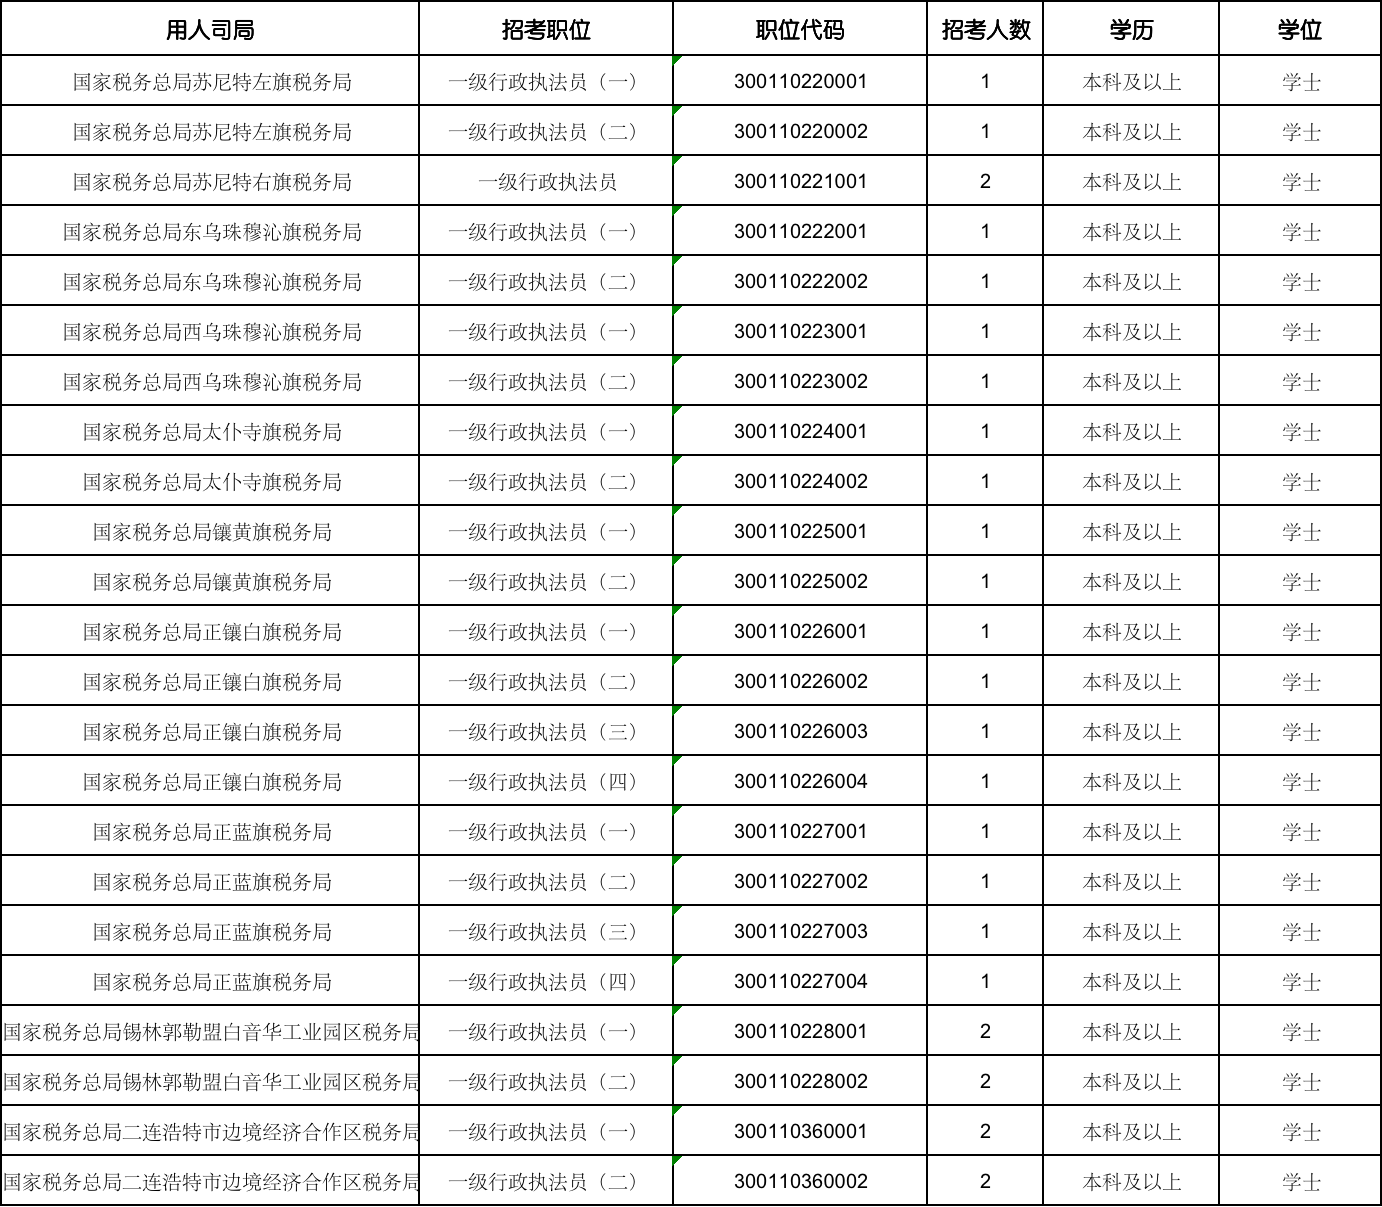The image size is (1382, 1207).
Task: Click position code 300110228001
Action: pos(800,1031)
